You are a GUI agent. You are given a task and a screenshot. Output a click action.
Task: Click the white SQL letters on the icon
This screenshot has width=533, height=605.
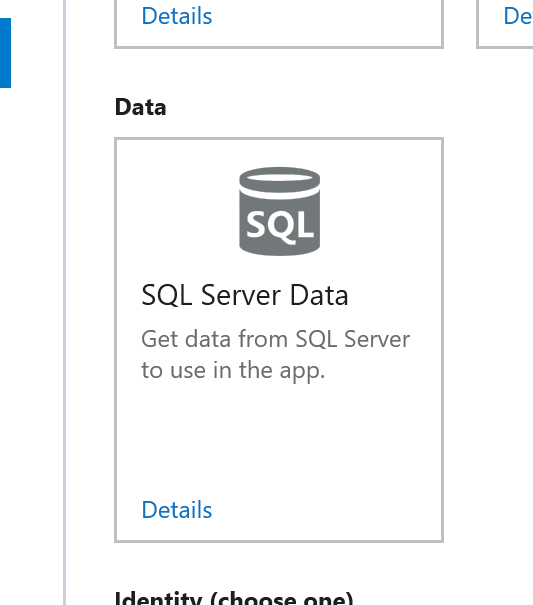(279, 226)
